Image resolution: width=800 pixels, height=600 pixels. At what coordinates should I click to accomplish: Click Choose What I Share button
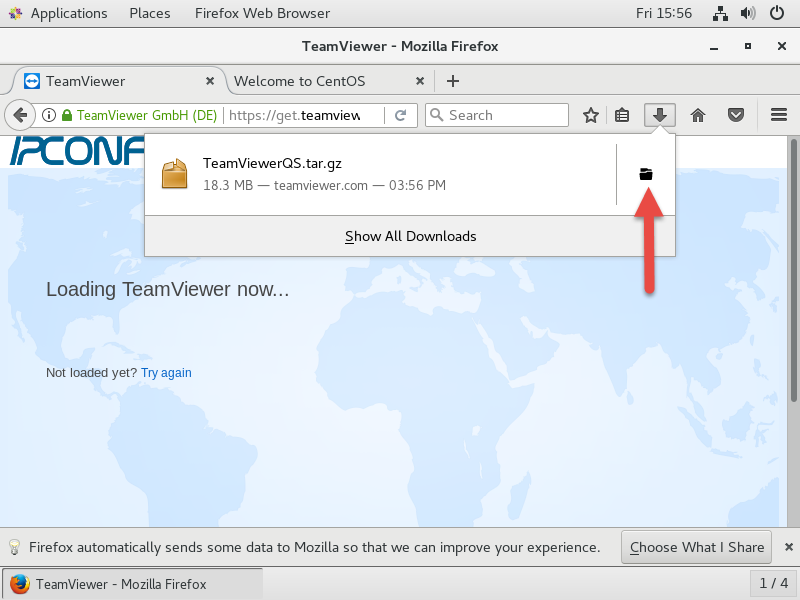[x=696, y=547]
